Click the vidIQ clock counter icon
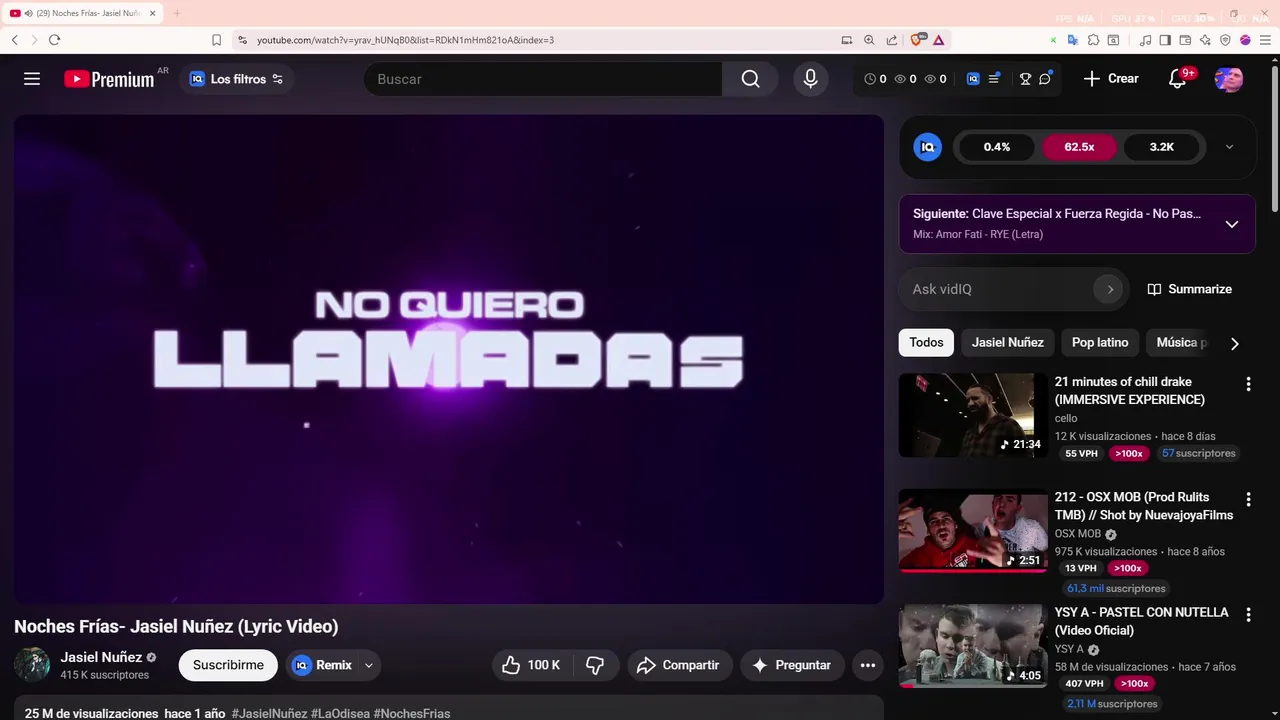Image resolution: width=1280 pixels, height=720 pixels. (x=869, y=79)
